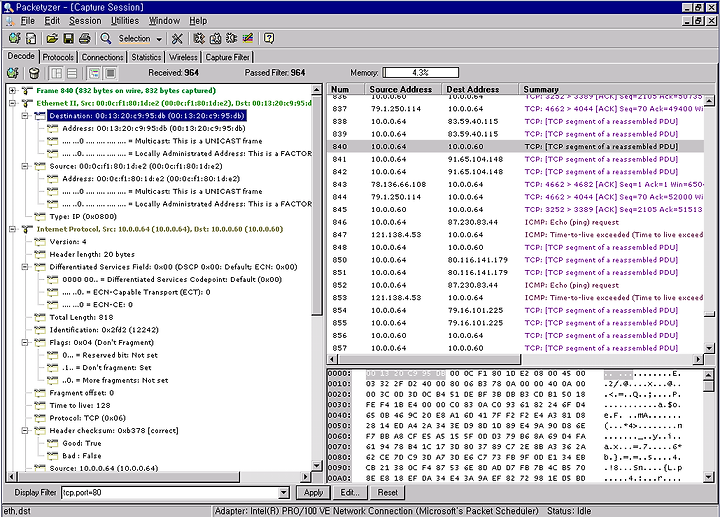Click the second bug icon in toolbar
Screen dimensions: 720x517
[x=215, y=39]
